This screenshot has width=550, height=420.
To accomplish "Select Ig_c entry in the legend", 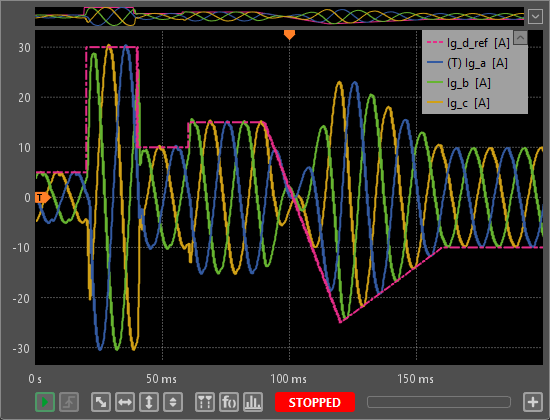I will pos(458,103).
